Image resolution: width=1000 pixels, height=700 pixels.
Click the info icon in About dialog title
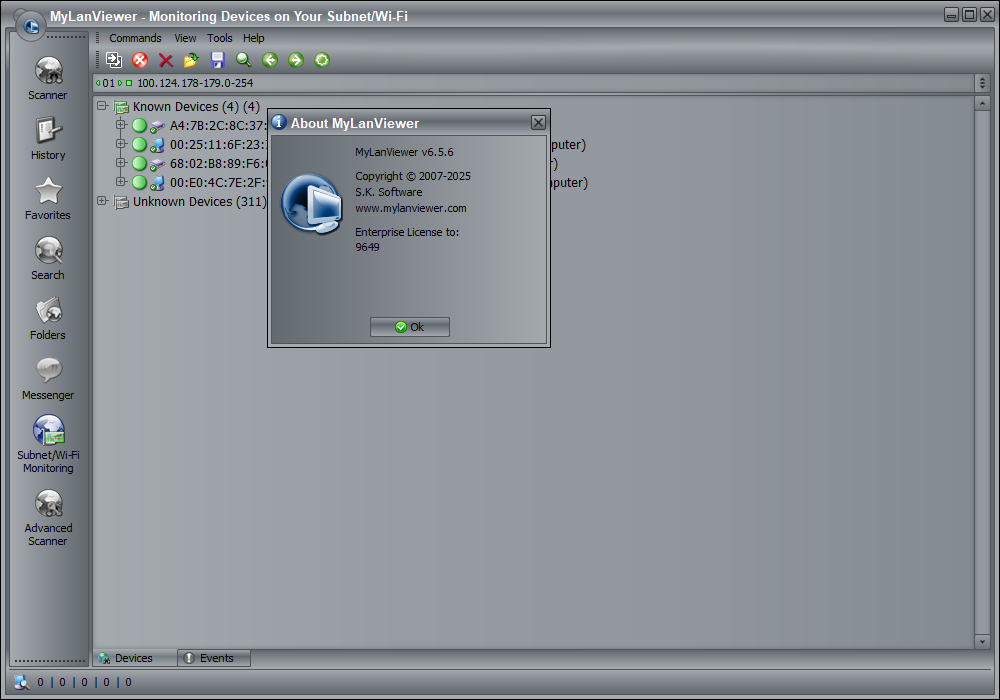click(279, 122)
